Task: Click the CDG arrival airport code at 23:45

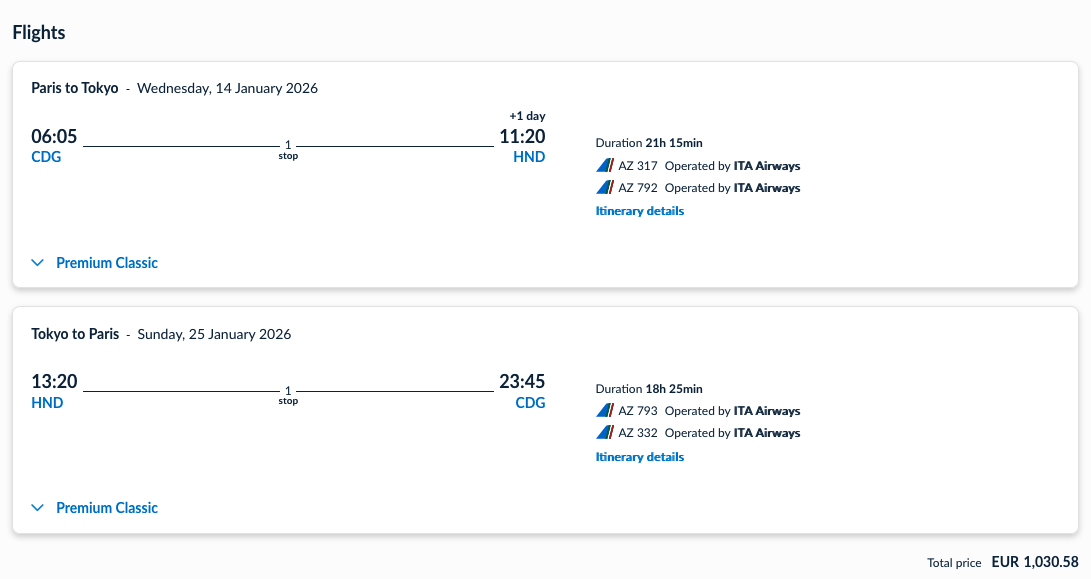Action: (530, 403)
